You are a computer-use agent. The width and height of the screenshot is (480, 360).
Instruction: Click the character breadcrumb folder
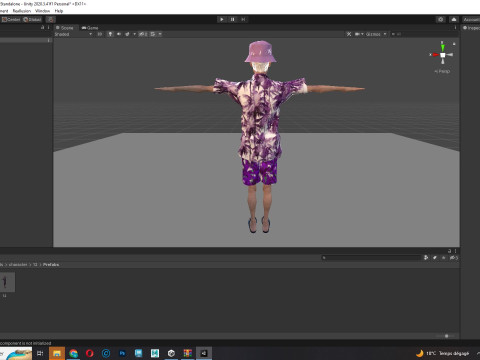(x=18, y=264)
